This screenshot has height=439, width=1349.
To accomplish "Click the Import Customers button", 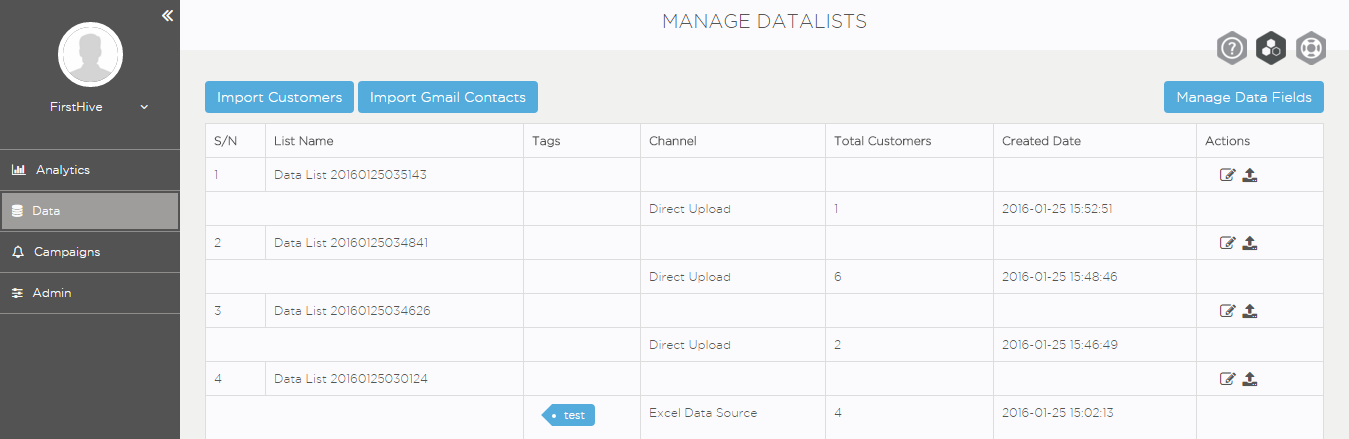I will coord(279,97).
